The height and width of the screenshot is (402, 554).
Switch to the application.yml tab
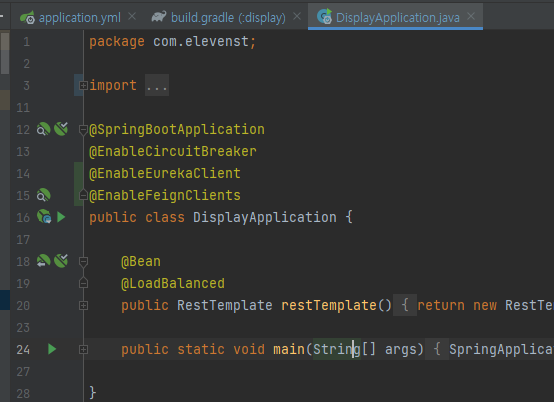click(x=78, y=17)
